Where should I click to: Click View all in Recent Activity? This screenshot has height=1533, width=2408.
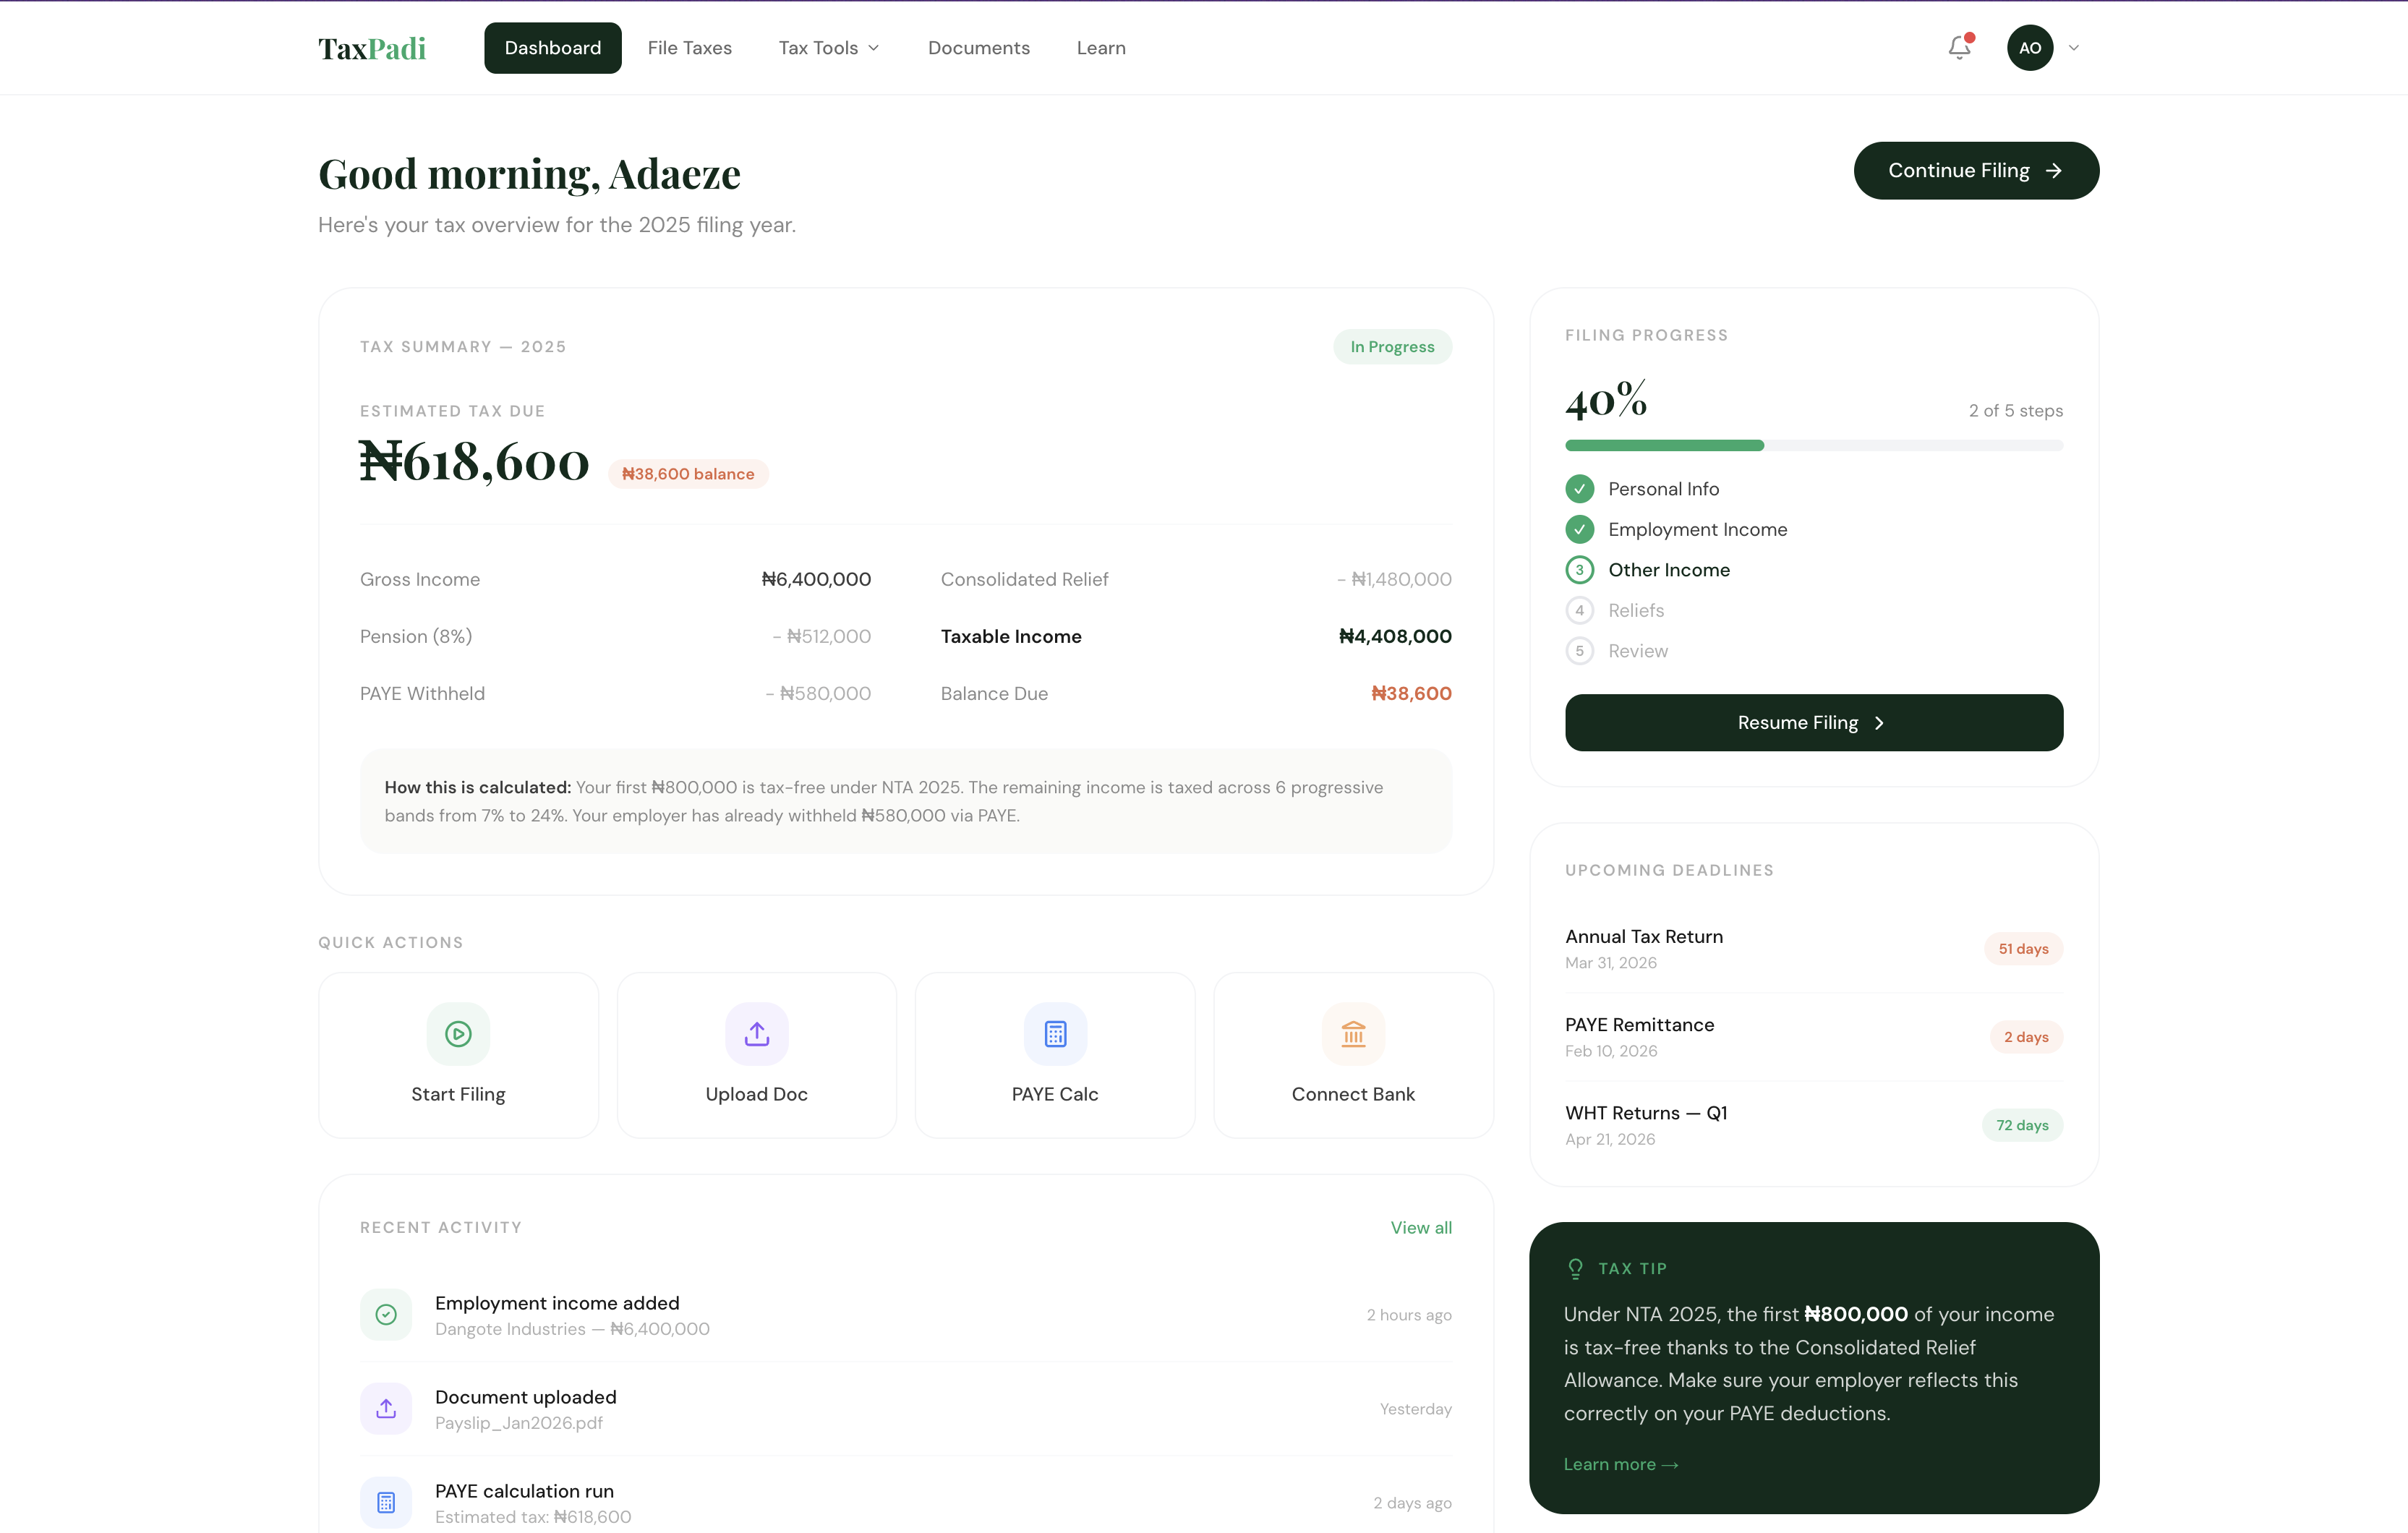[1420, 1227]
